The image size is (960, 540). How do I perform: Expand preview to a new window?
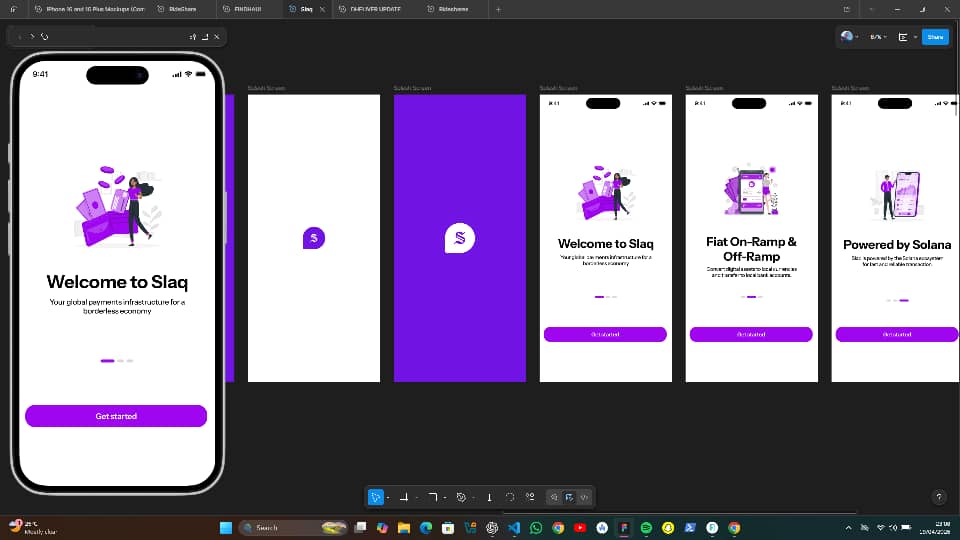(x=205, y=37)
